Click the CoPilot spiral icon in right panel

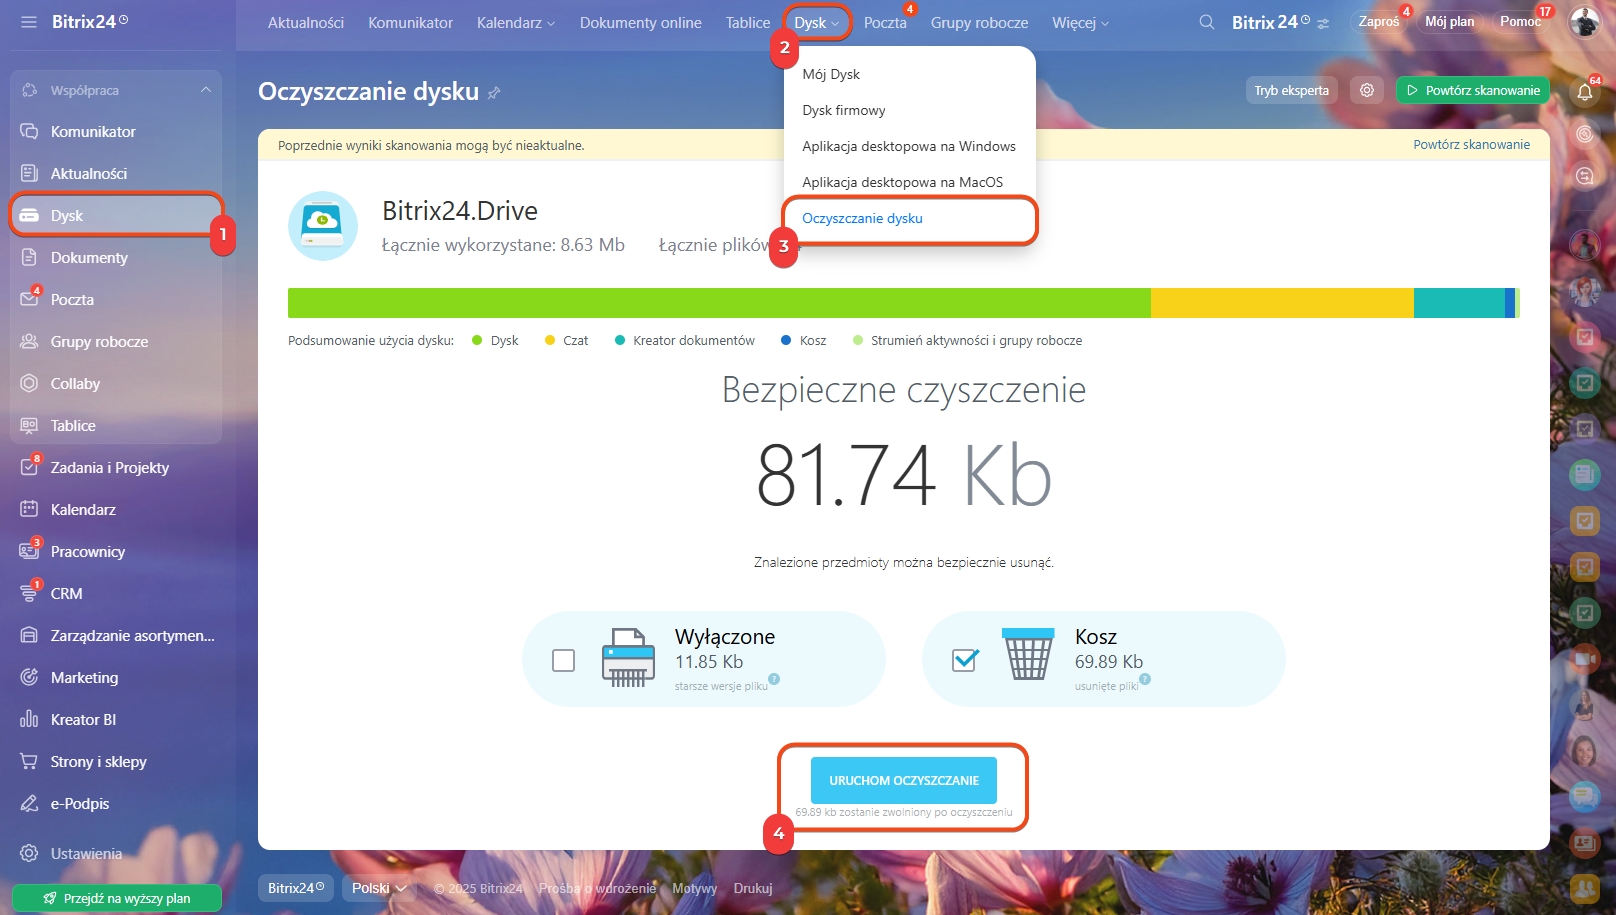click(x=1585, y=134)
